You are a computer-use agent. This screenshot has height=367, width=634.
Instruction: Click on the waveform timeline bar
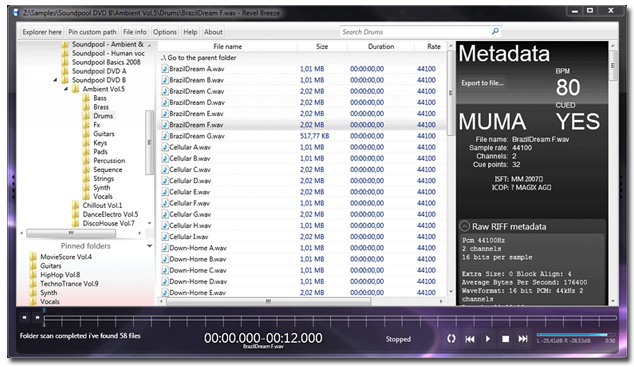point(330,319)
